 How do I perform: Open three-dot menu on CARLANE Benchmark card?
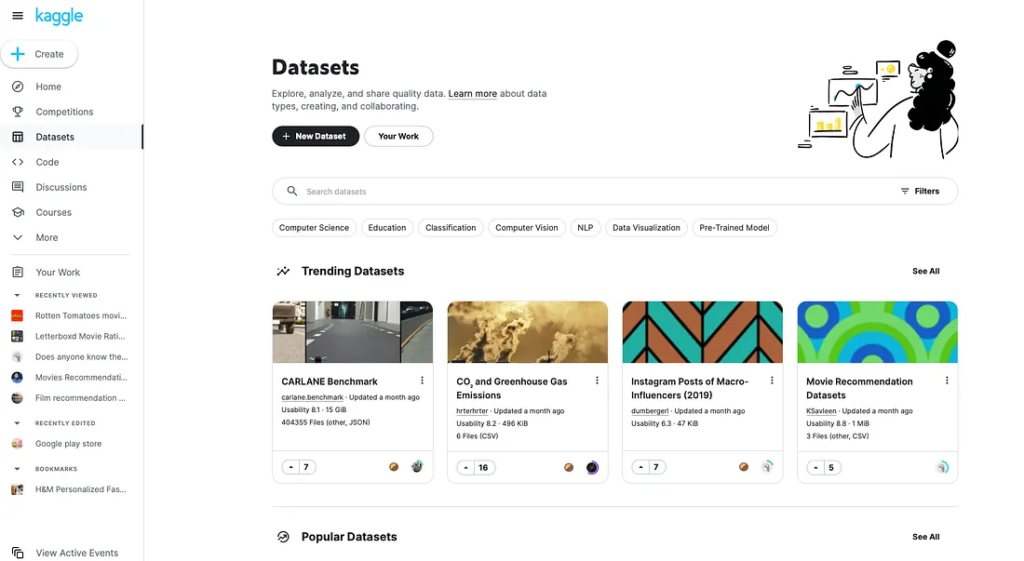pyautogui.click(x=422, y=381)
